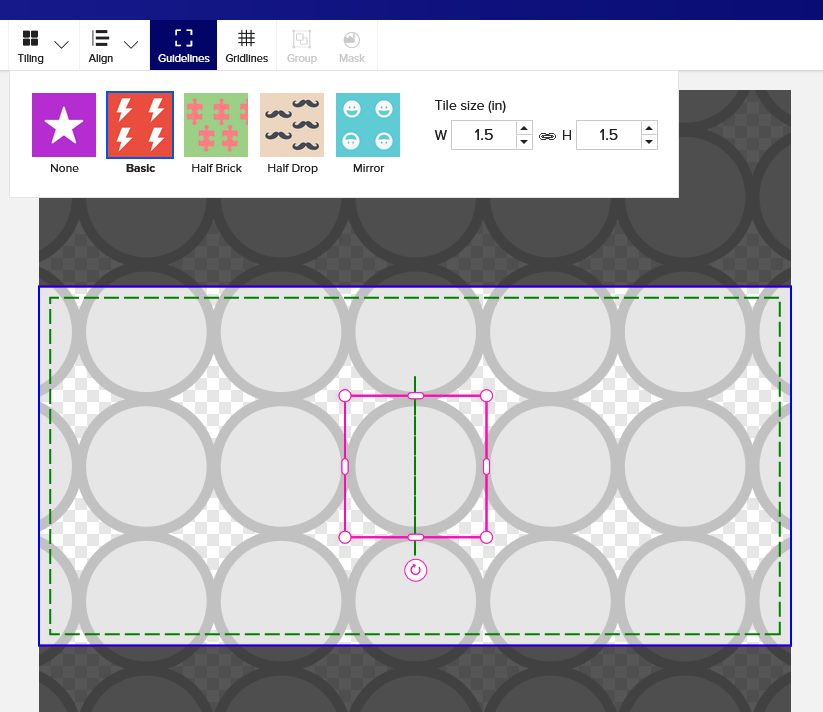Click the tile width input field
Viewport: 823px width, 712px height.
[x=484, y=135]
